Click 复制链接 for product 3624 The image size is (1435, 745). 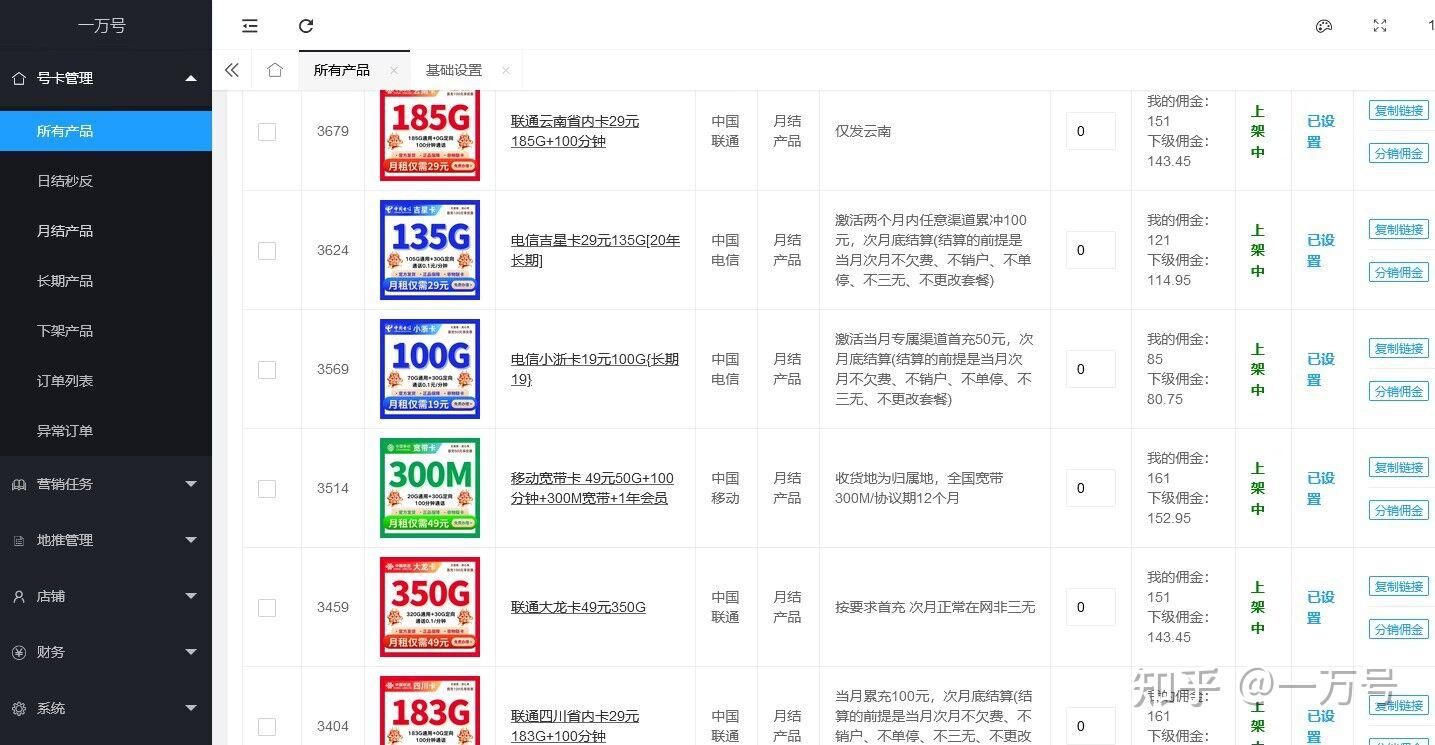(x=1399, y=229)
